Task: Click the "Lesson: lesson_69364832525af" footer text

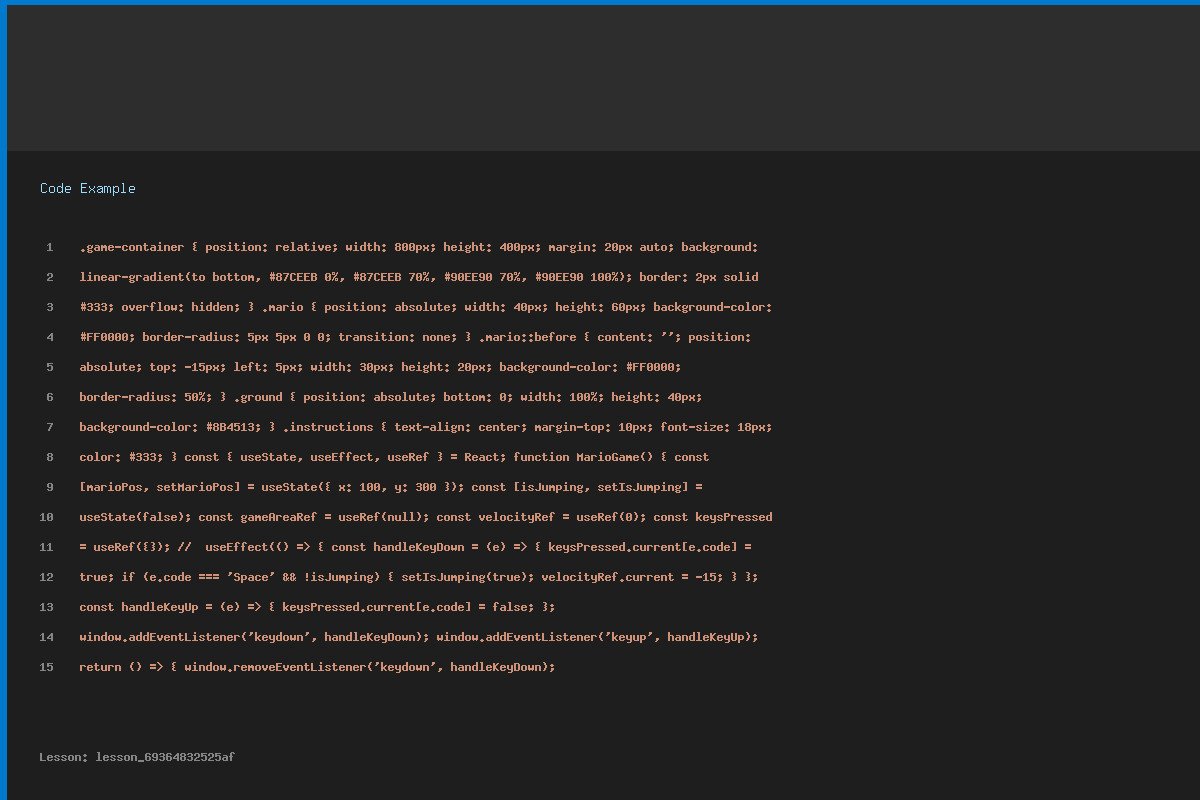Action: click(x=137, y=757)
